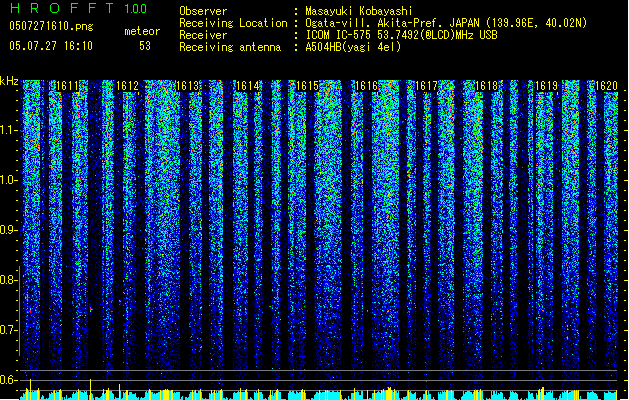Click the 0.8 kHz axis tick label

[8, 280]
